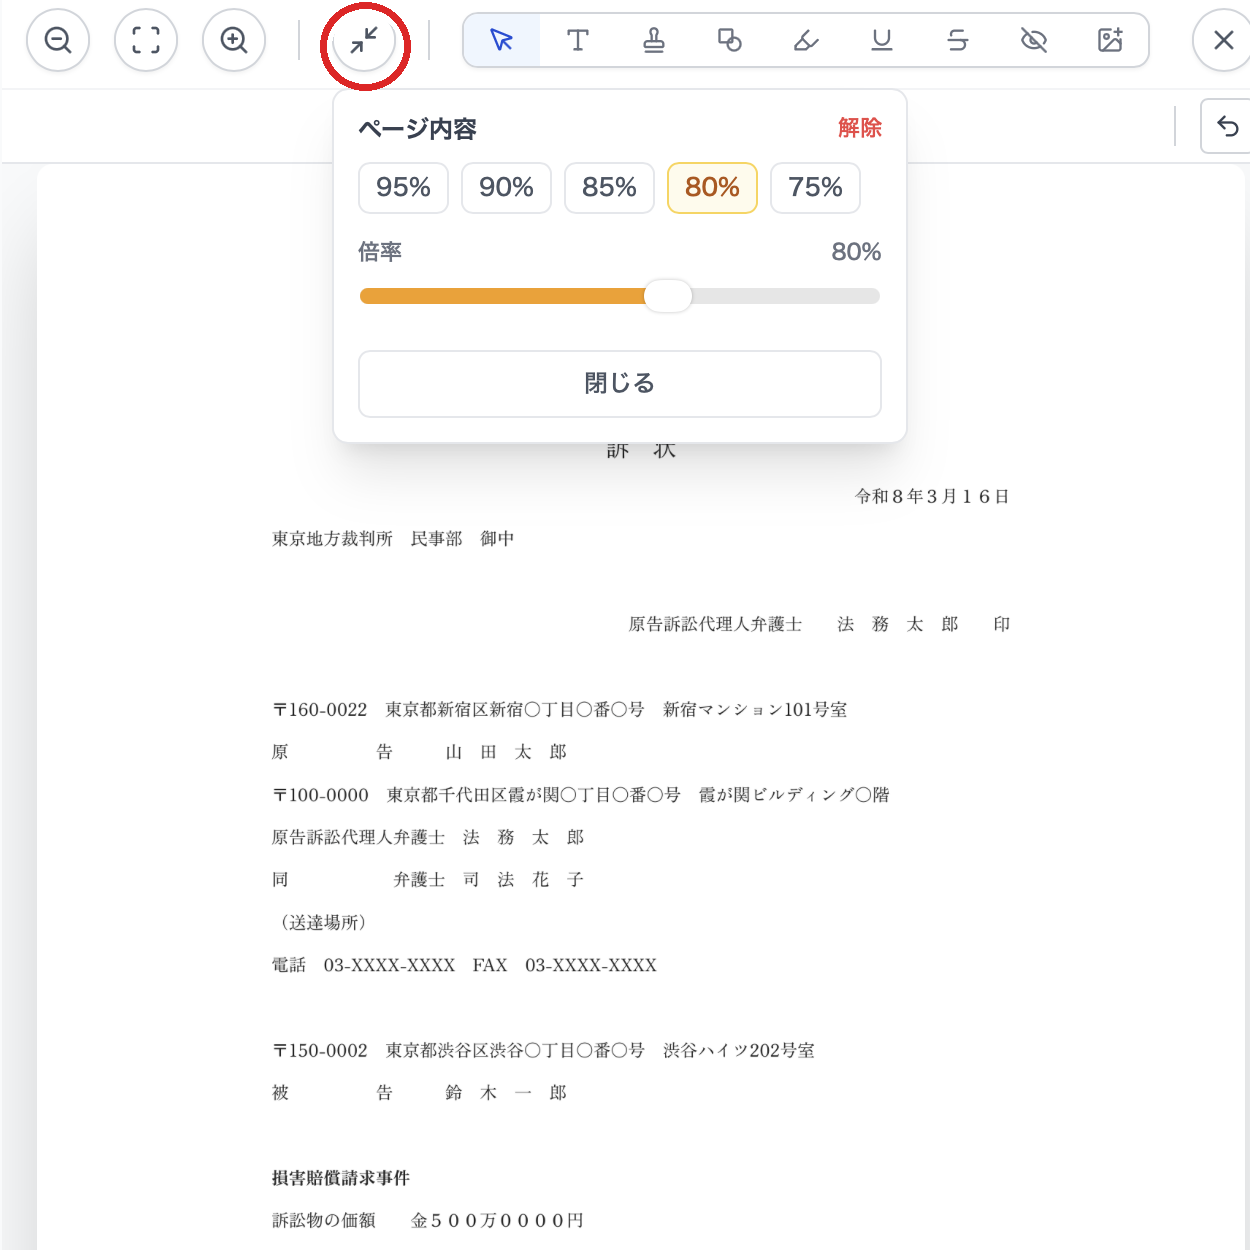The image size is (1250, 1250).
Task: Click the 閉じる button
Action: [620, 384]
